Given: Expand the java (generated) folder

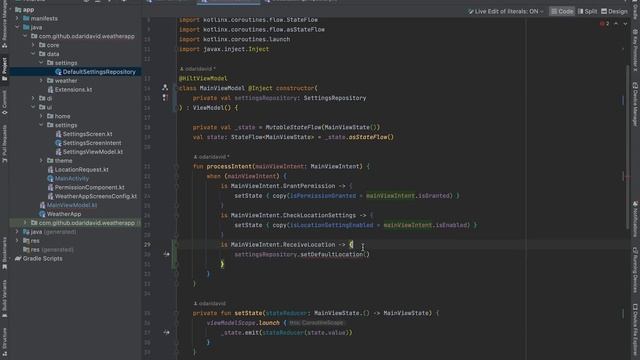Looking at the screenshot, I should [x=17, y=232].
